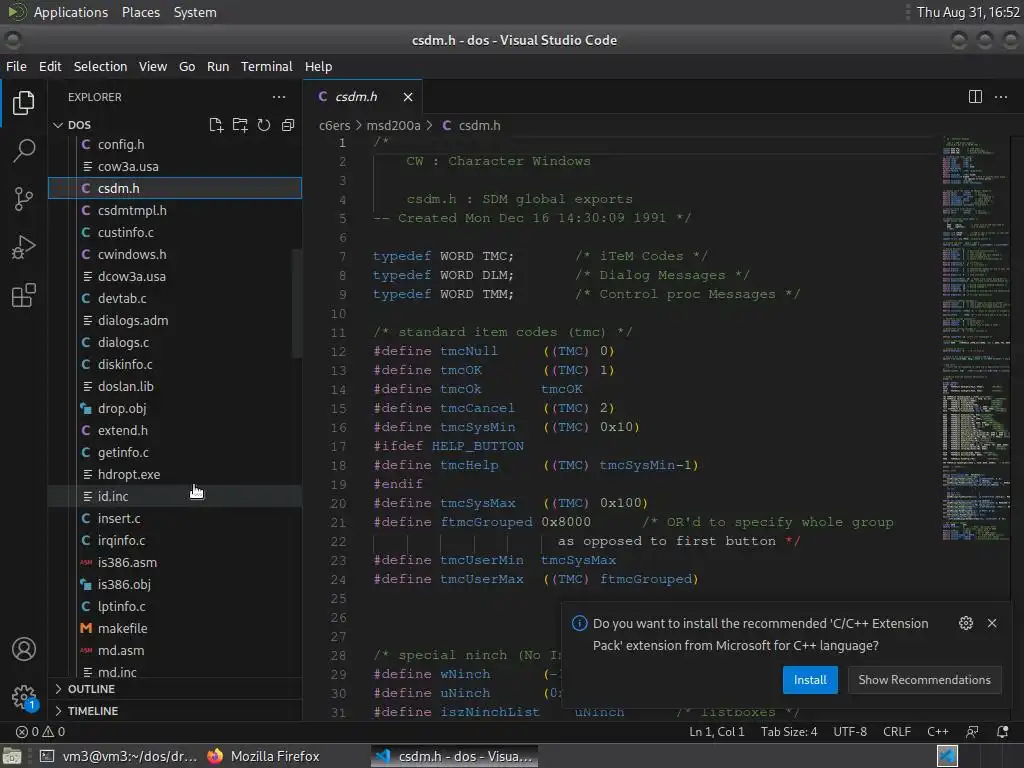Open csdmtmpl.h in the Explorer
The width and height of the screenshot is (1024, 768).
(x=175, y=210)
